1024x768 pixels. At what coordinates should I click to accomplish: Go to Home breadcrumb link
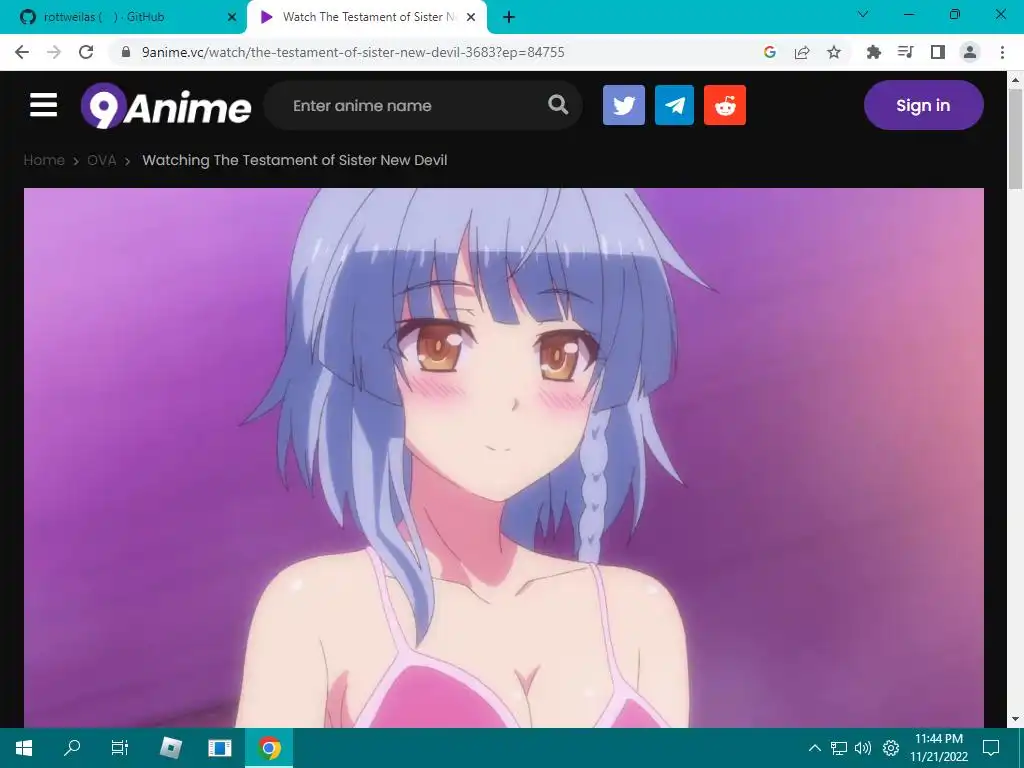[44, 160]
